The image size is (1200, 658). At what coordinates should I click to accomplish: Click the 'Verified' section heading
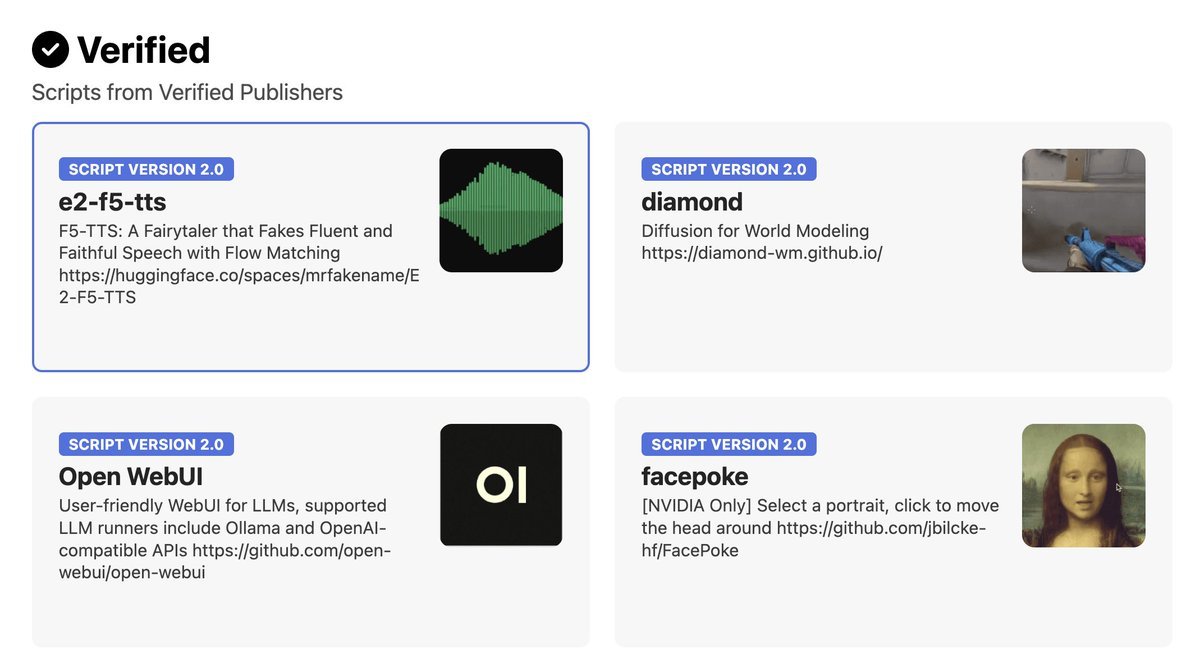pyautogui.click(x=143, y=50)
